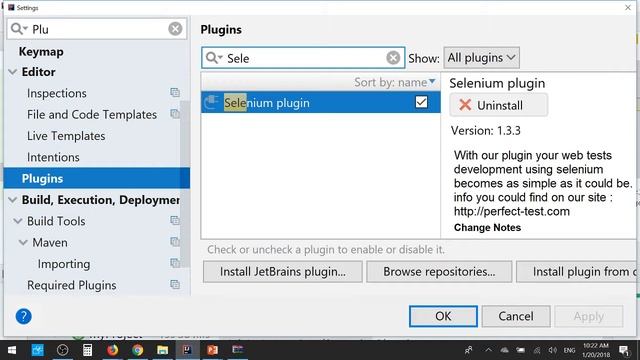Click the copy icon beside Inspections
Screen dimensions: 640x360
pyautogui.click(x=175, y=93)
